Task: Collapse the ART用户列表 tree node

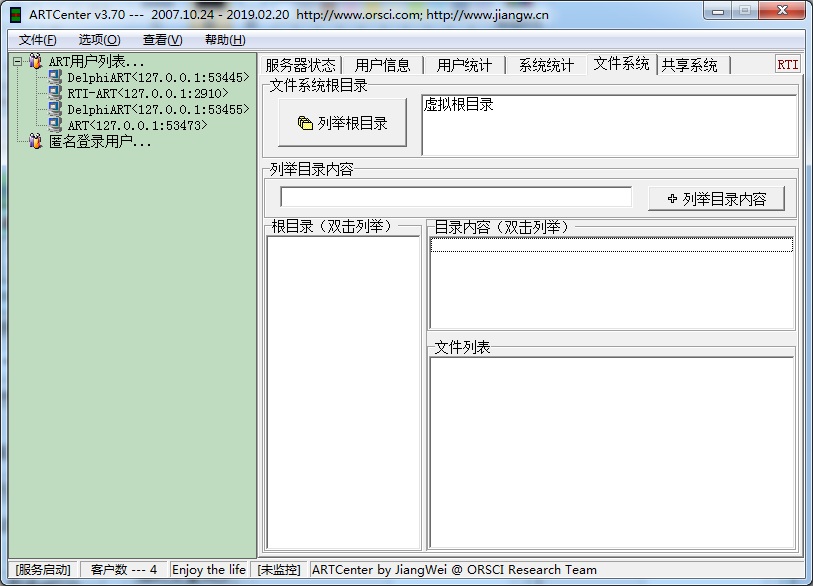Action: (18, 62)
